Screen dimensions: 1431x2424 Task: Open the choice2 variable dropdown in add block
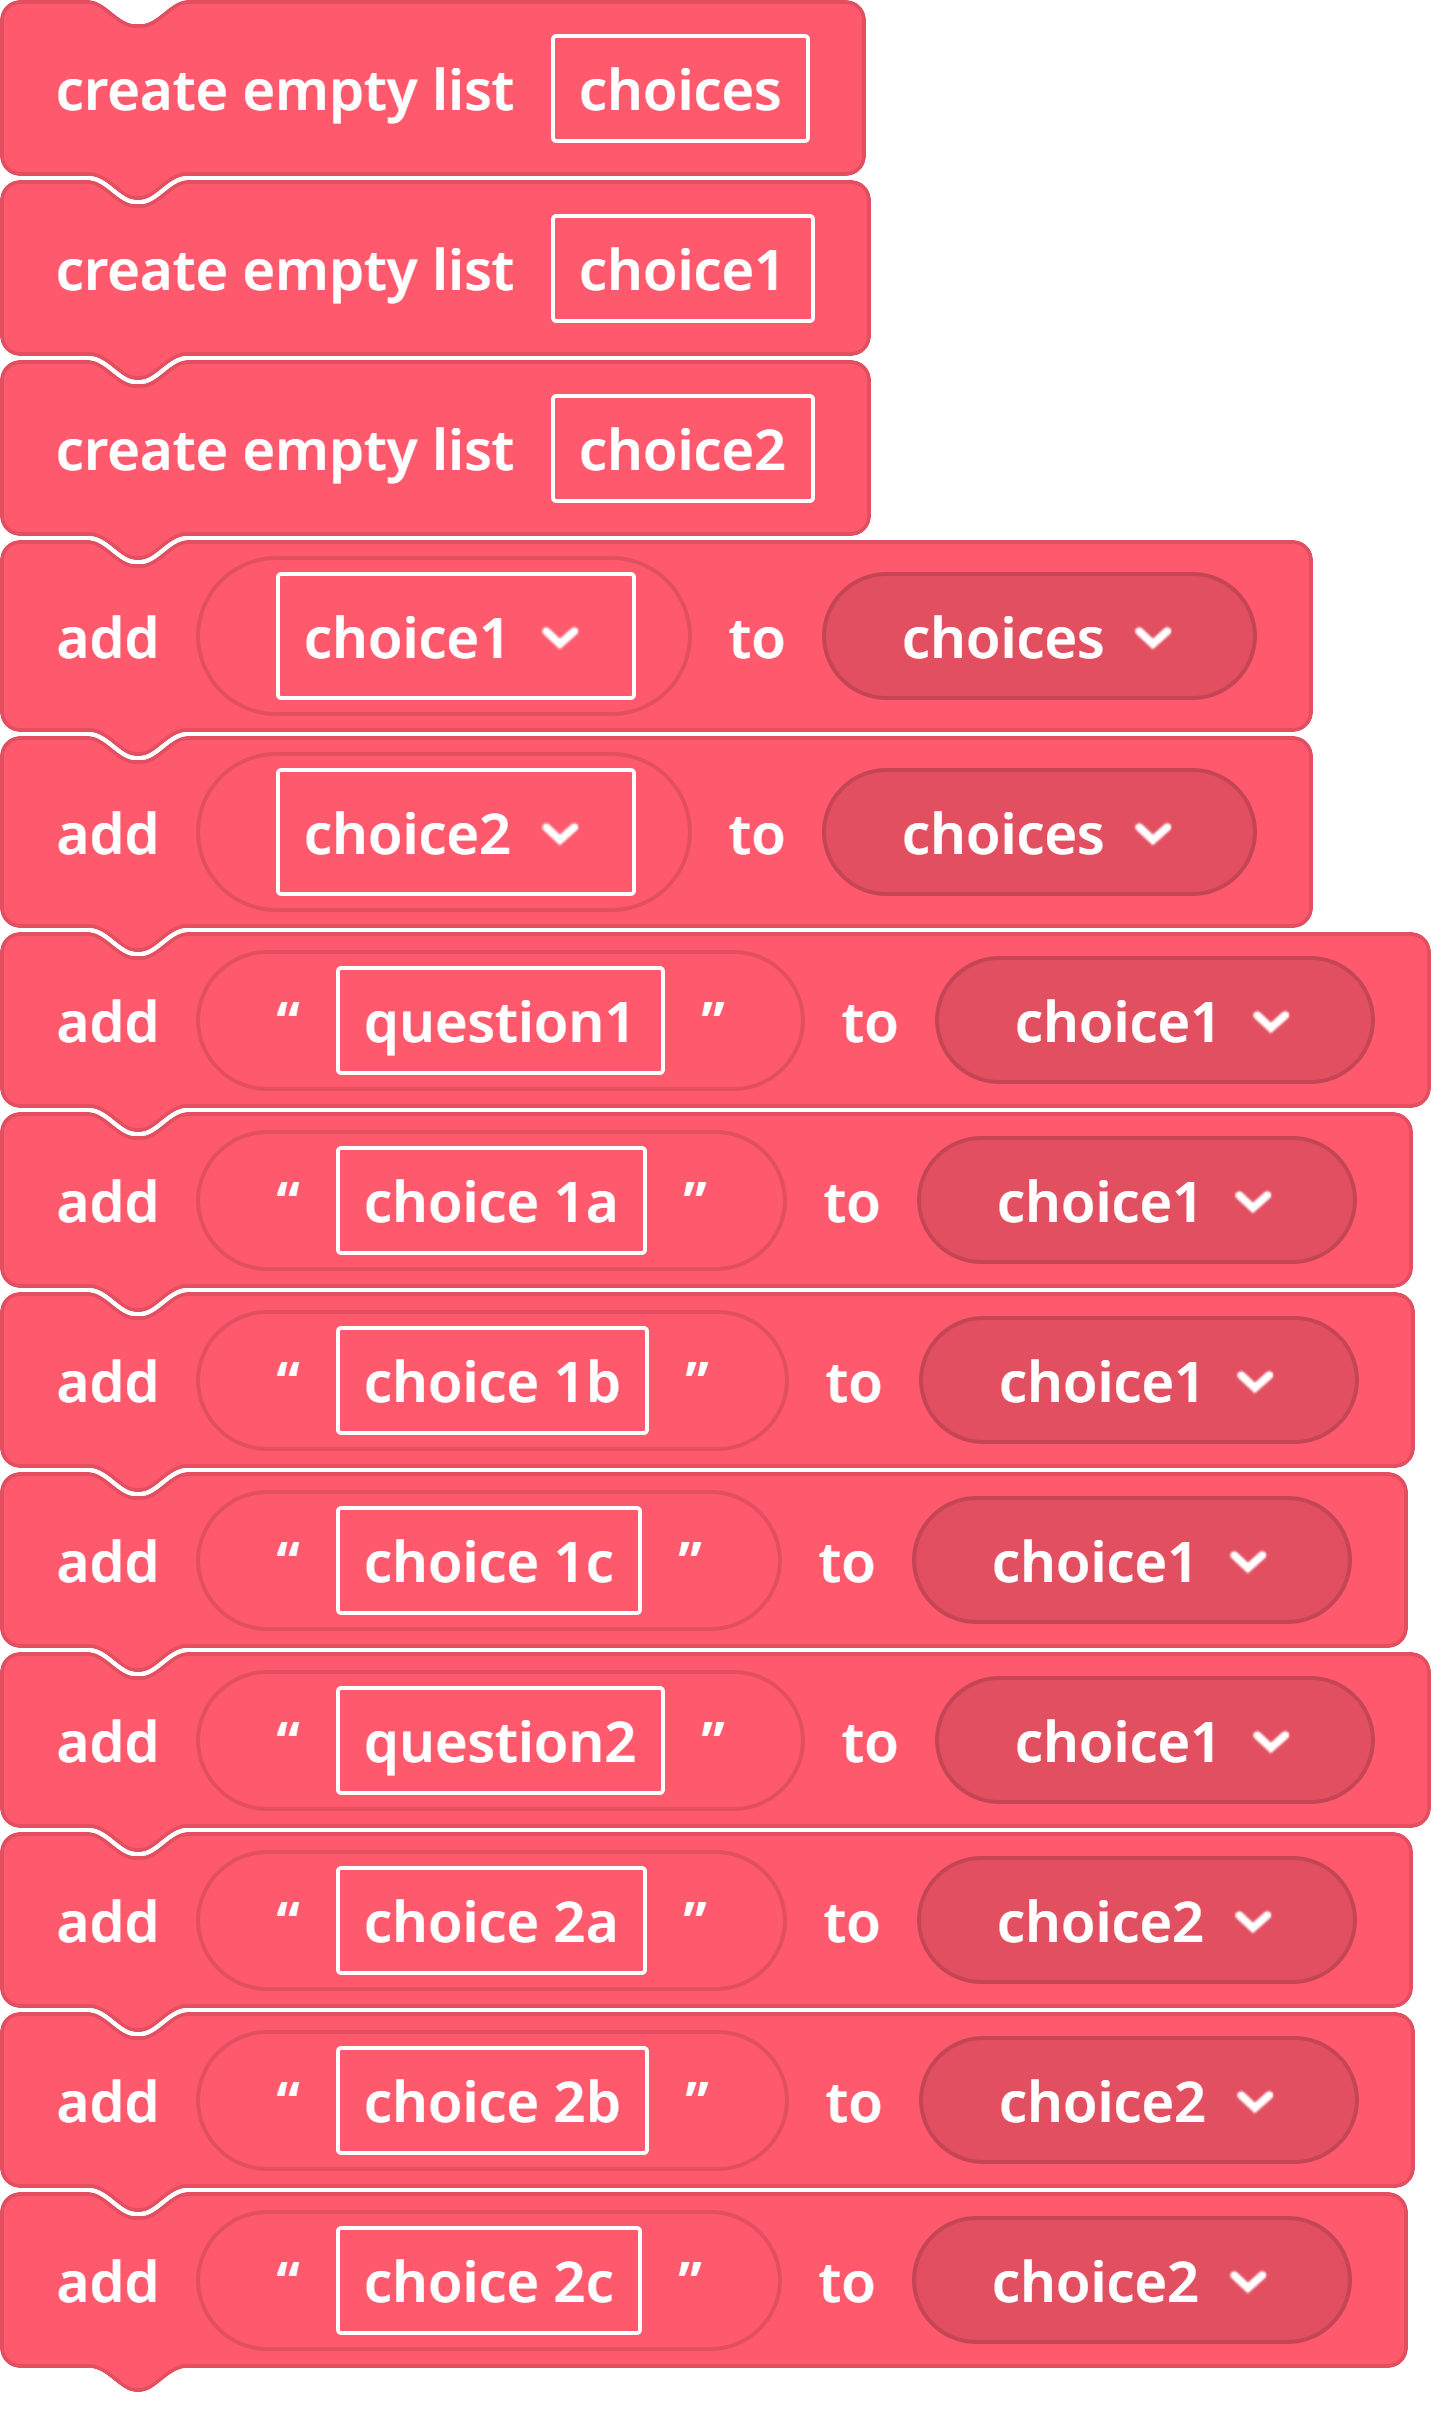pos(455,832)
